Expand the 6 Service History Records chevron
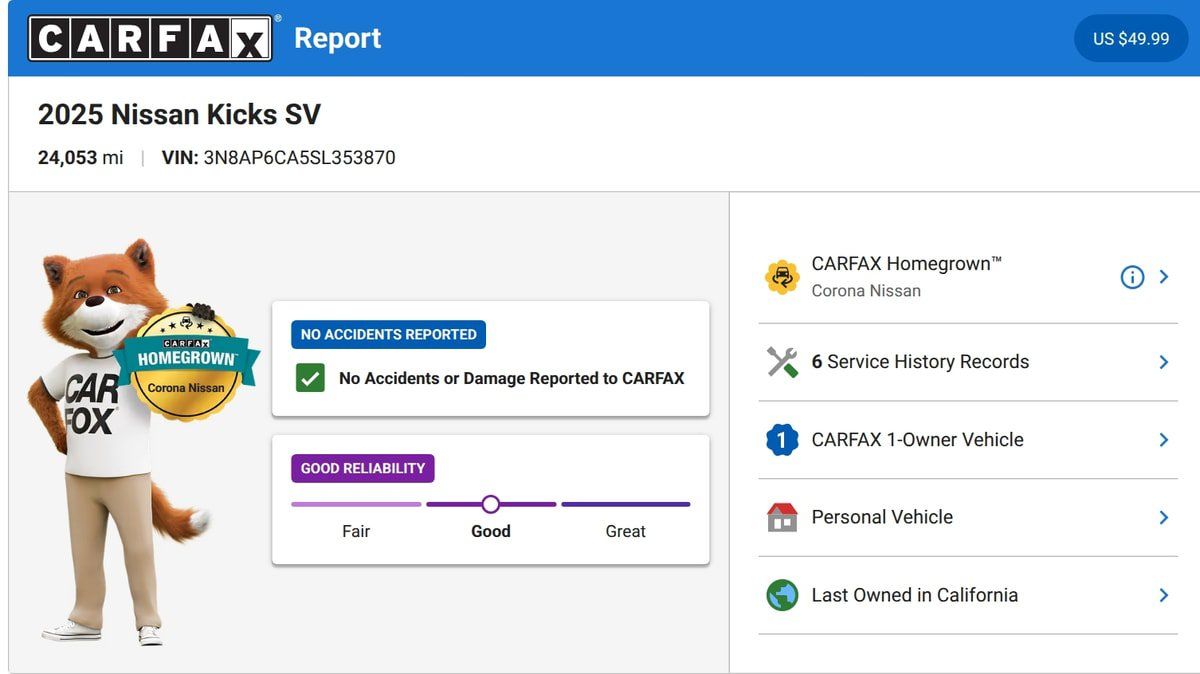The height and width of the screenshot is (674, 1200). click(1164, 362)
